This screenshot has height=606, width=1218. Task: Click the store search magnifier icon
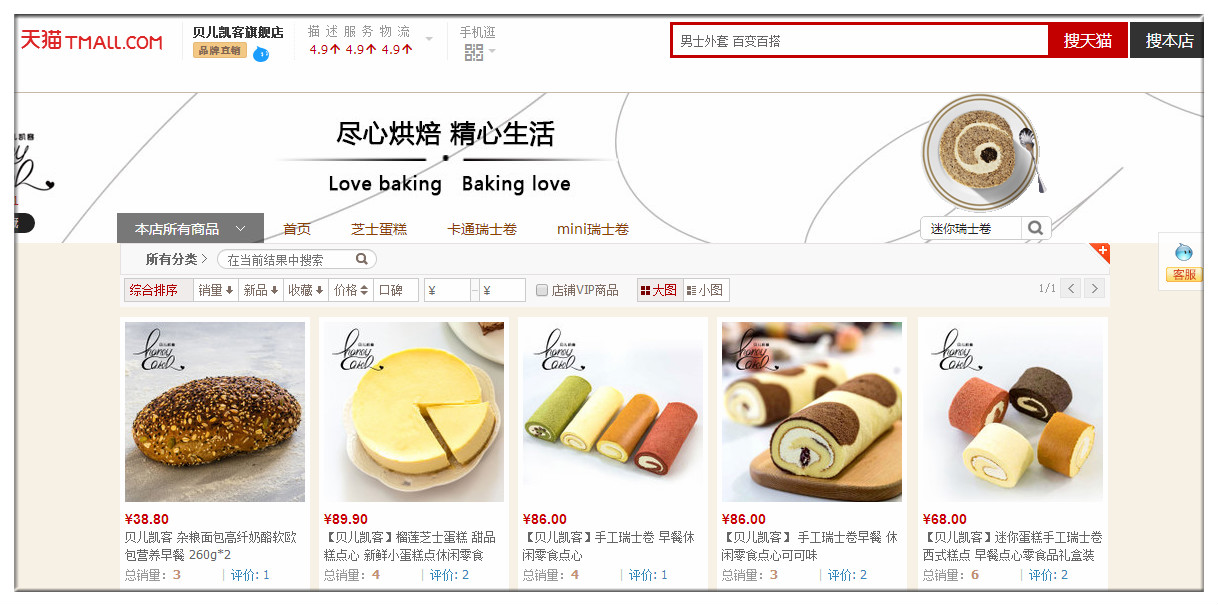point(1035,228)
